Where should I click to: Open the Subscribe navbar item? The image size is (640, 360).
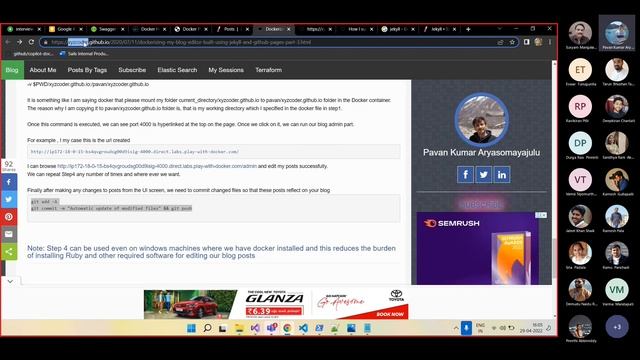click(x=132, y=70)
